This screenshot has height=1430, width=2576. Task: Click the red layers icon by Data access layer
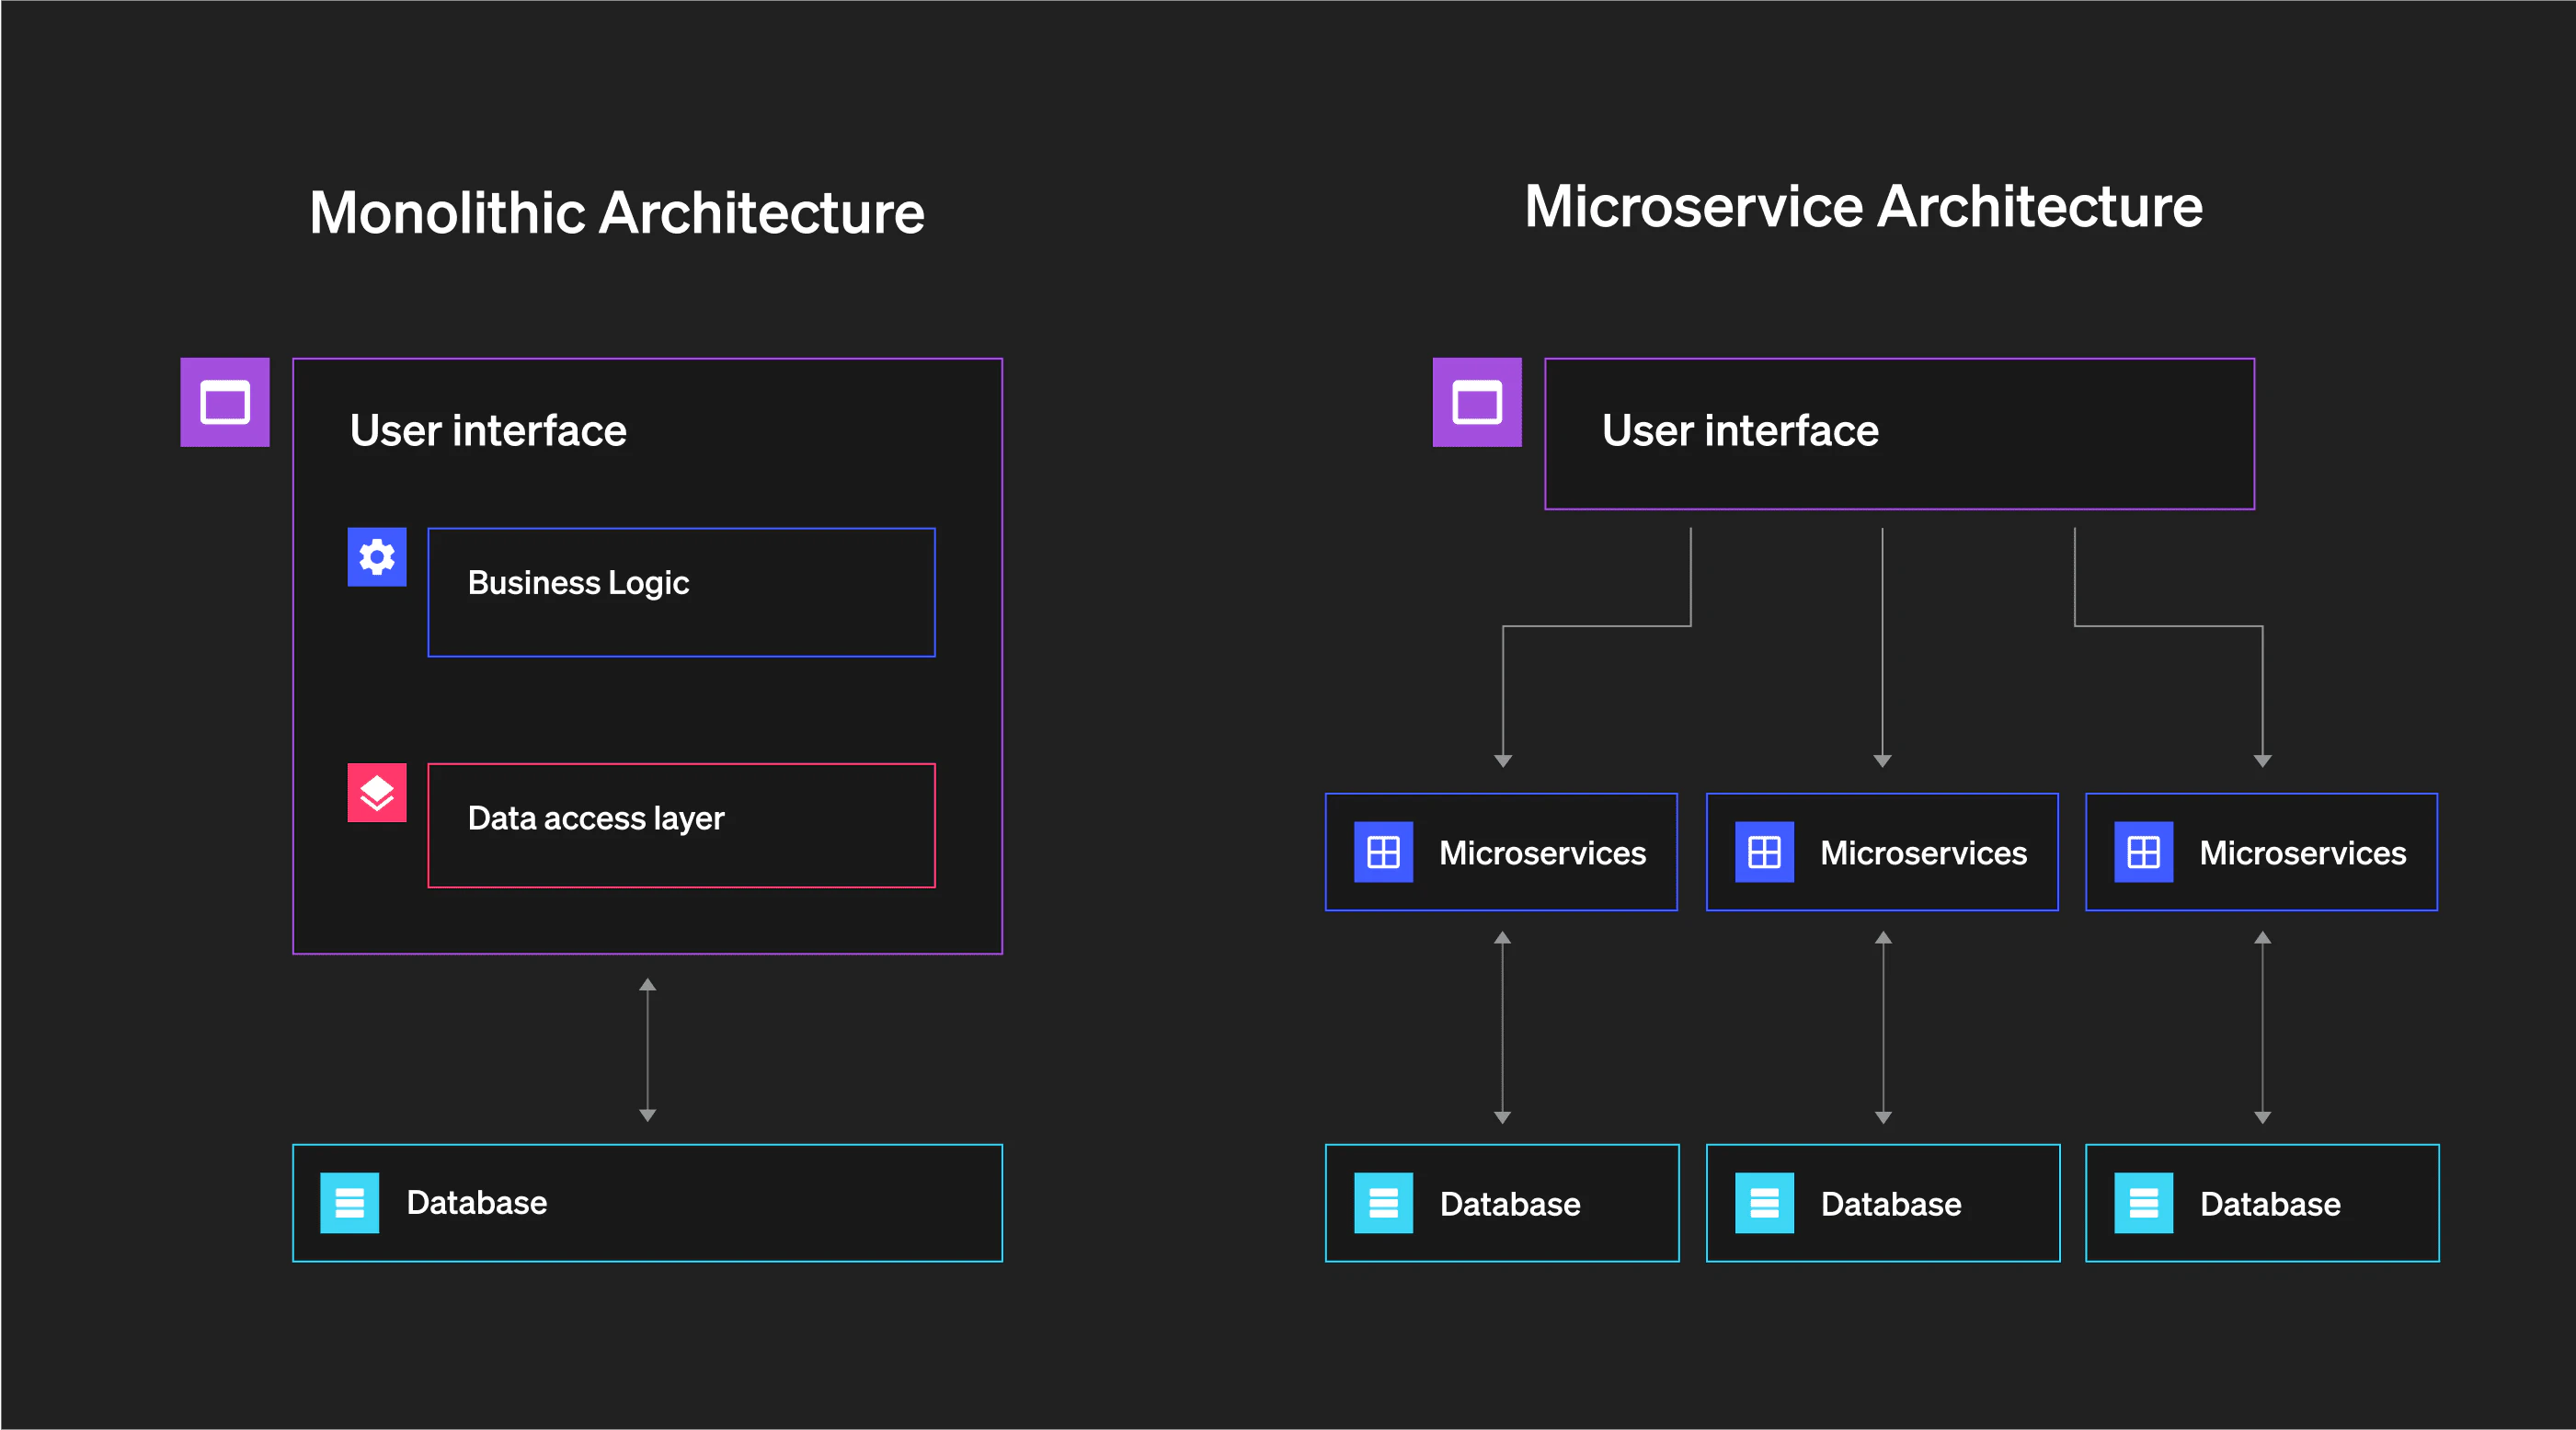(377, 793)
